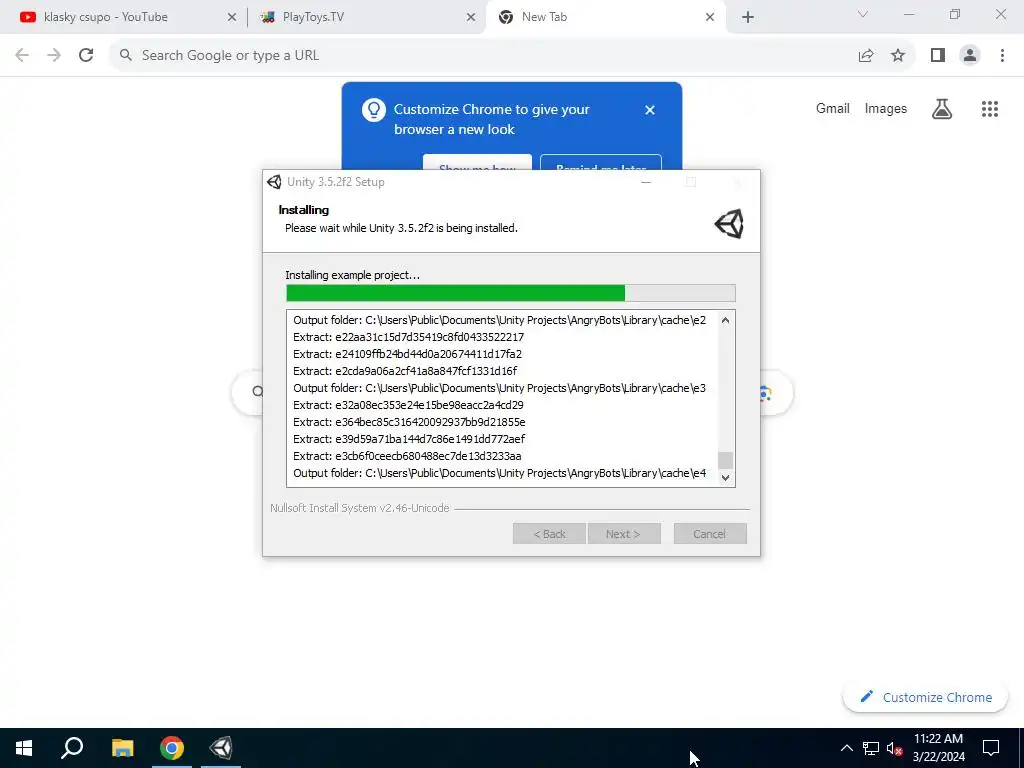Click Unity icon in setup title bar
This screenshot has height=768, width=1024.
click(x=274, y=182)
